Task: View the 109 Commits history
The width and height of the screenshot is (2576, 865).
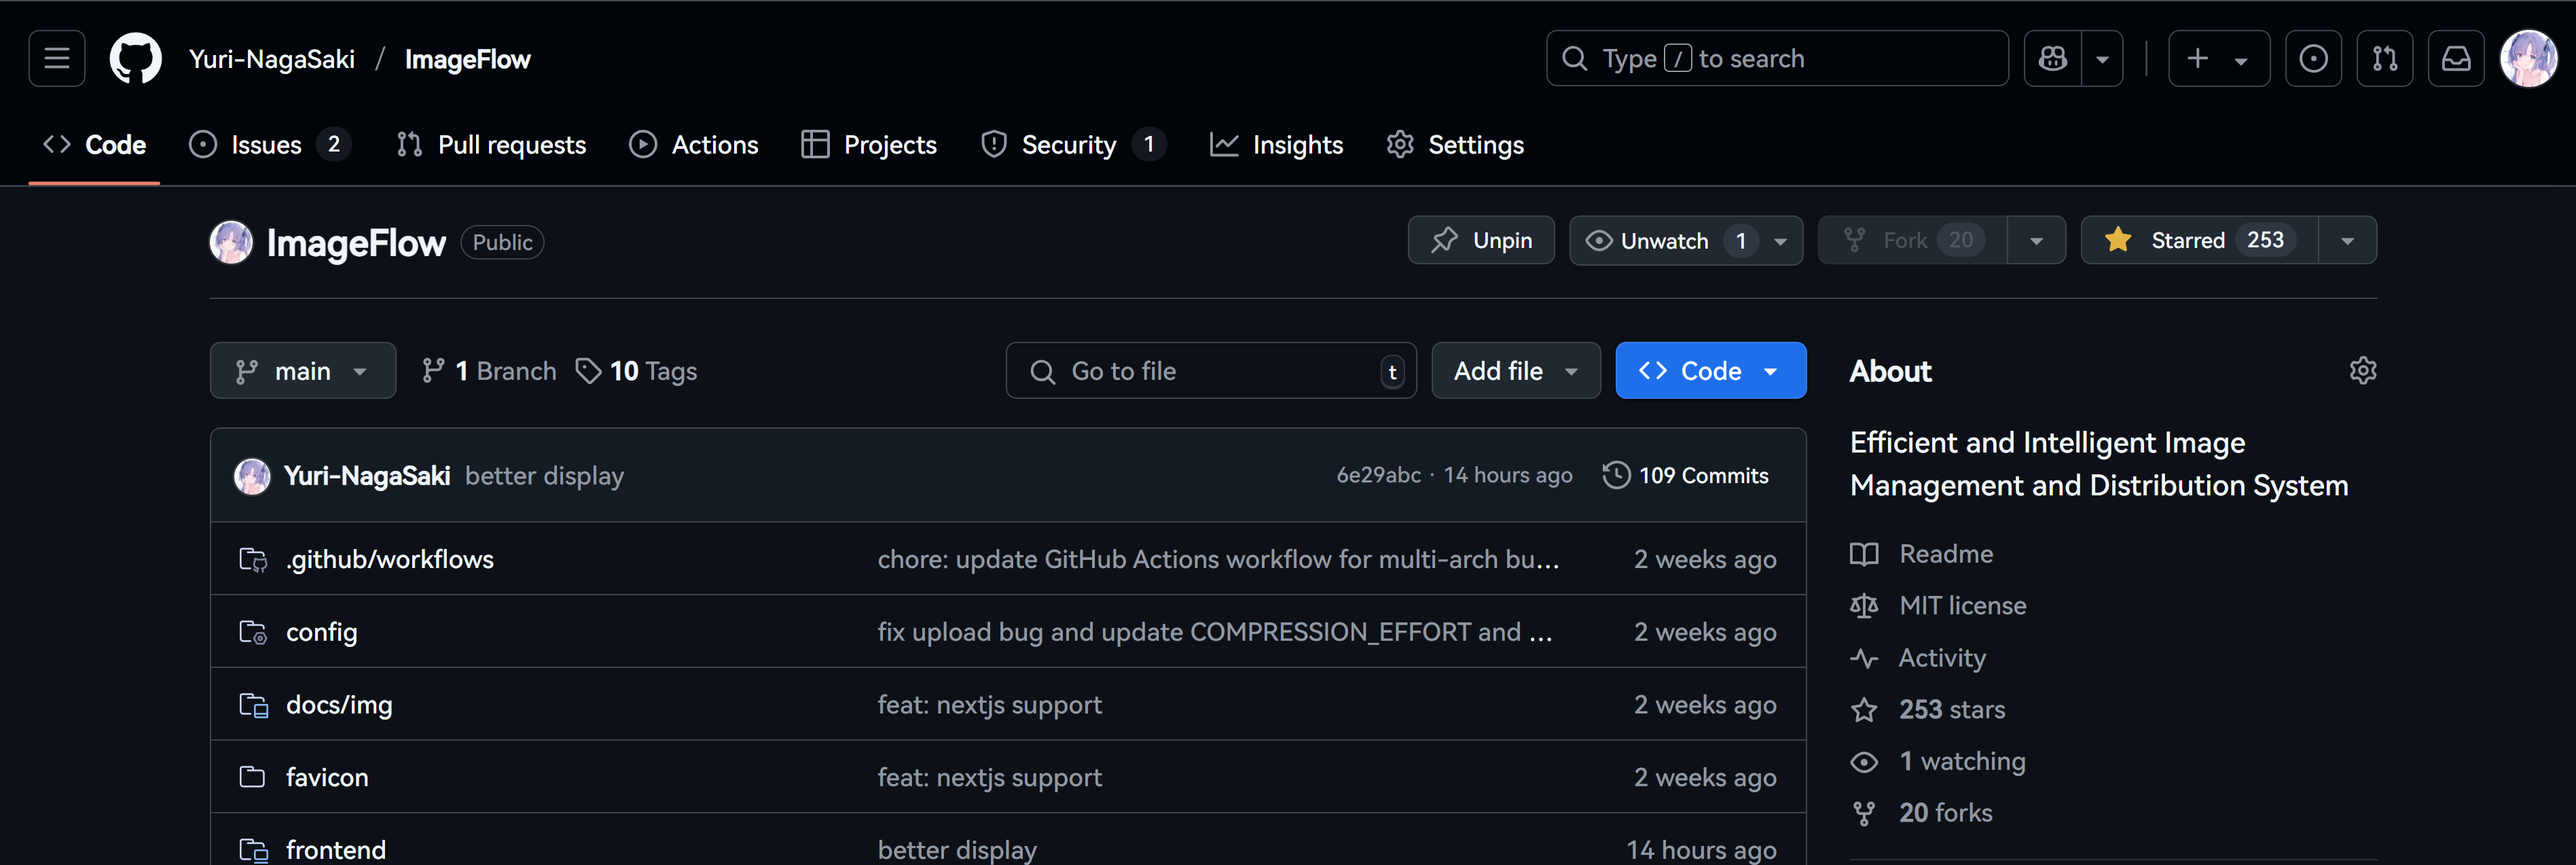Action: tap(1686, 476)
